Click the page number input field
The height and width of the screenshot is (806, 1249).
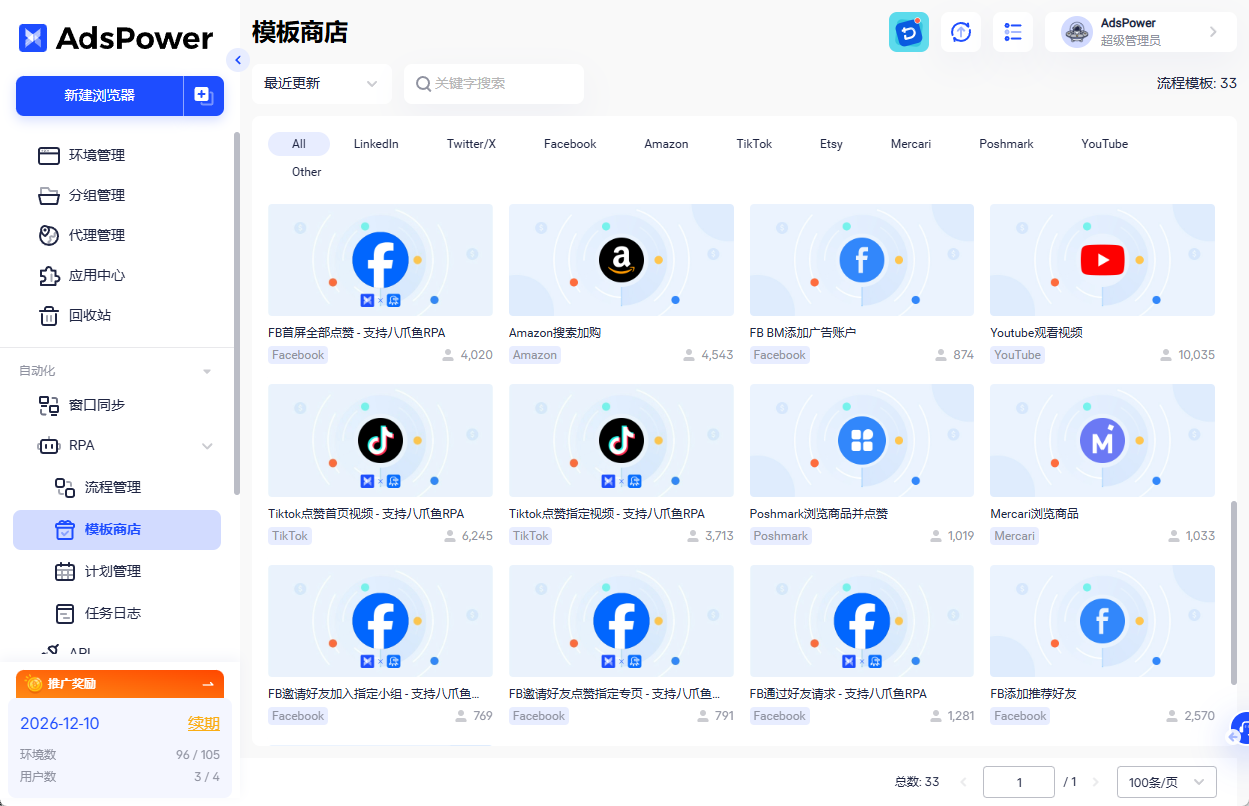click(1019, 782)
